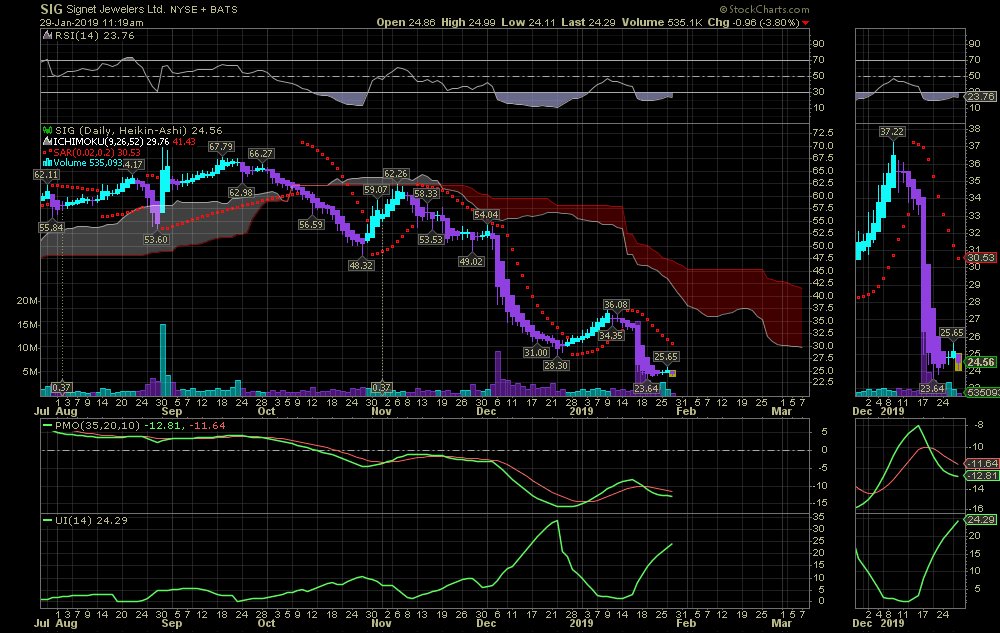Click the 'Volume 535.1K' header value
The image size is (1000, 633).
pos(662,22)
